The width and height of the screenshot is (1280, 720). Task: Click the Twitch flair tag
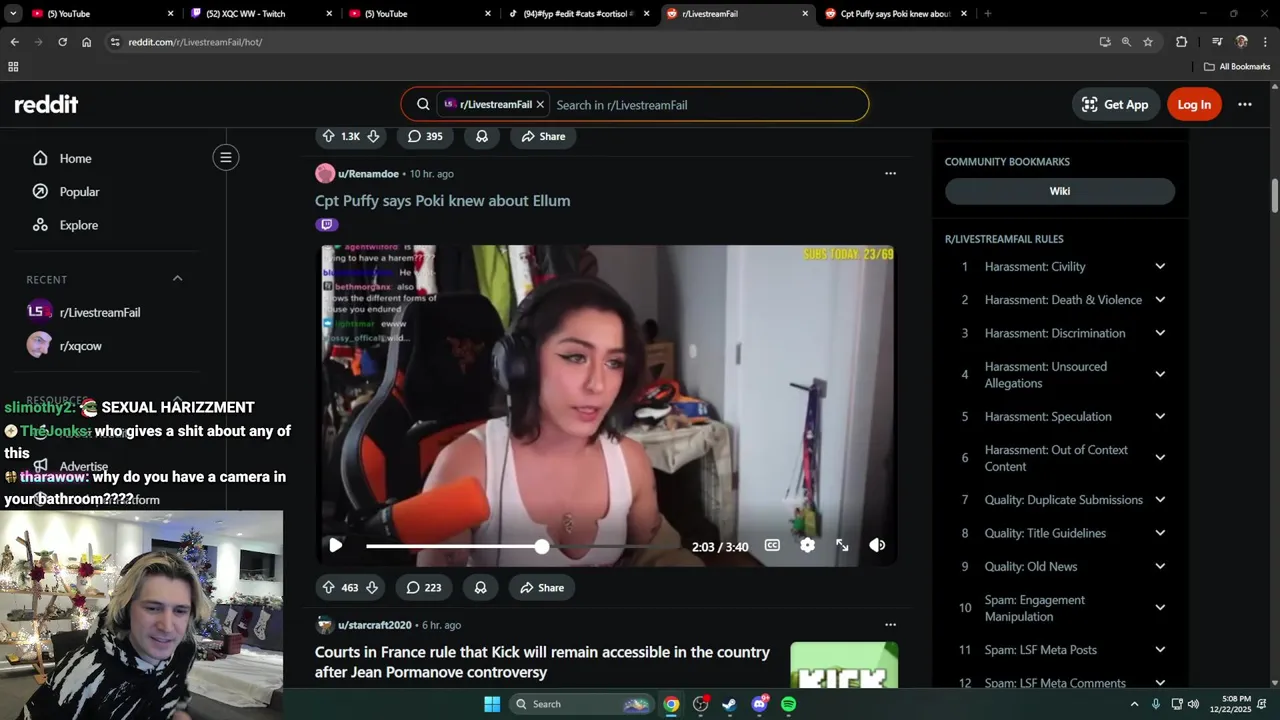click(x=327, y=225)
